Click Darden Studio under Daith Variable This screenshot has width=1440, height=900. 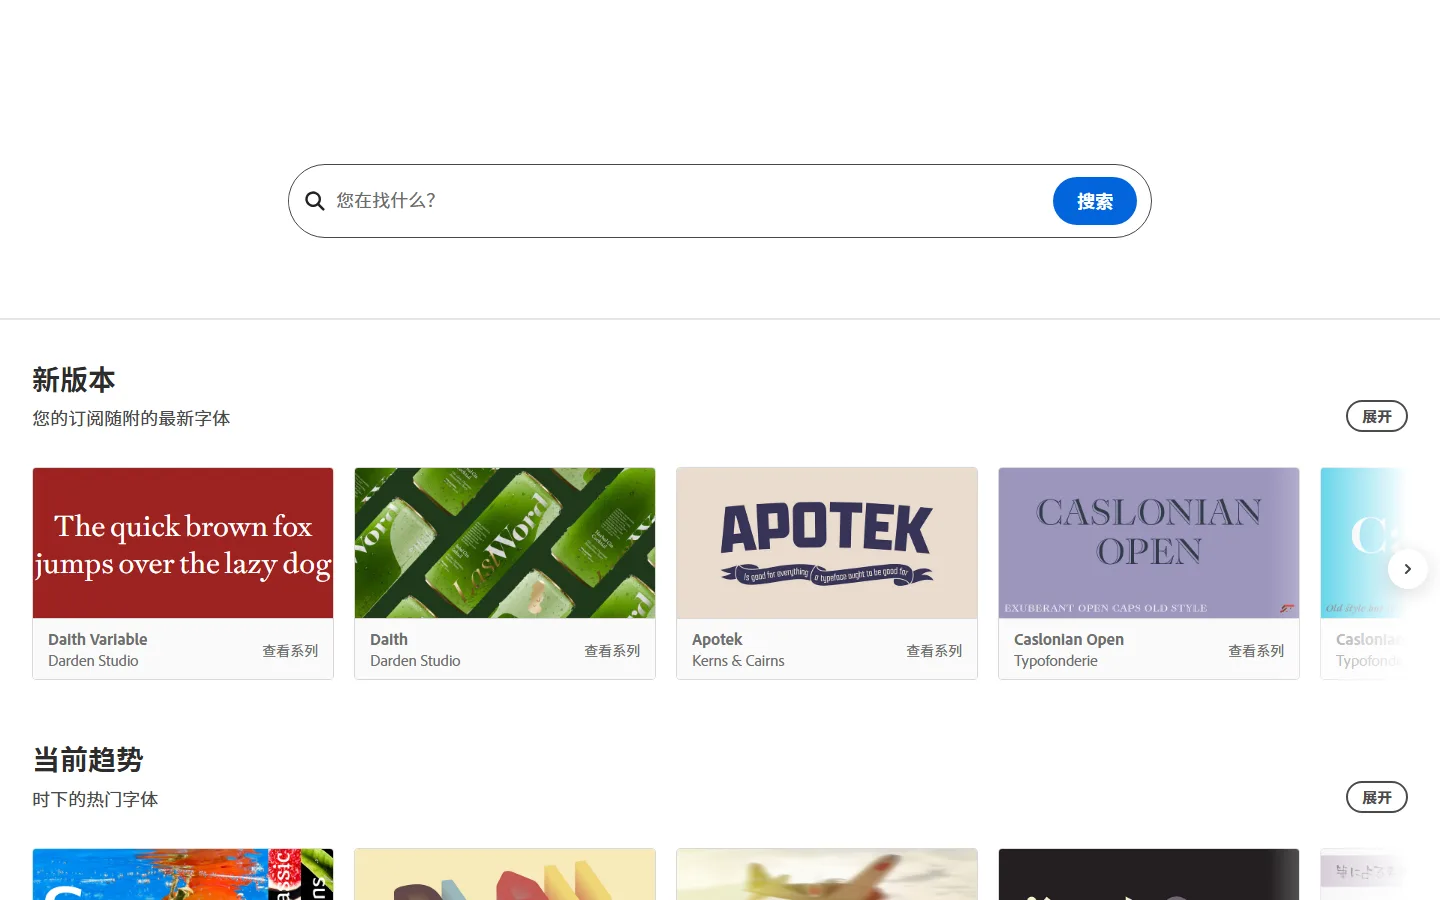[x=93, y=661]
